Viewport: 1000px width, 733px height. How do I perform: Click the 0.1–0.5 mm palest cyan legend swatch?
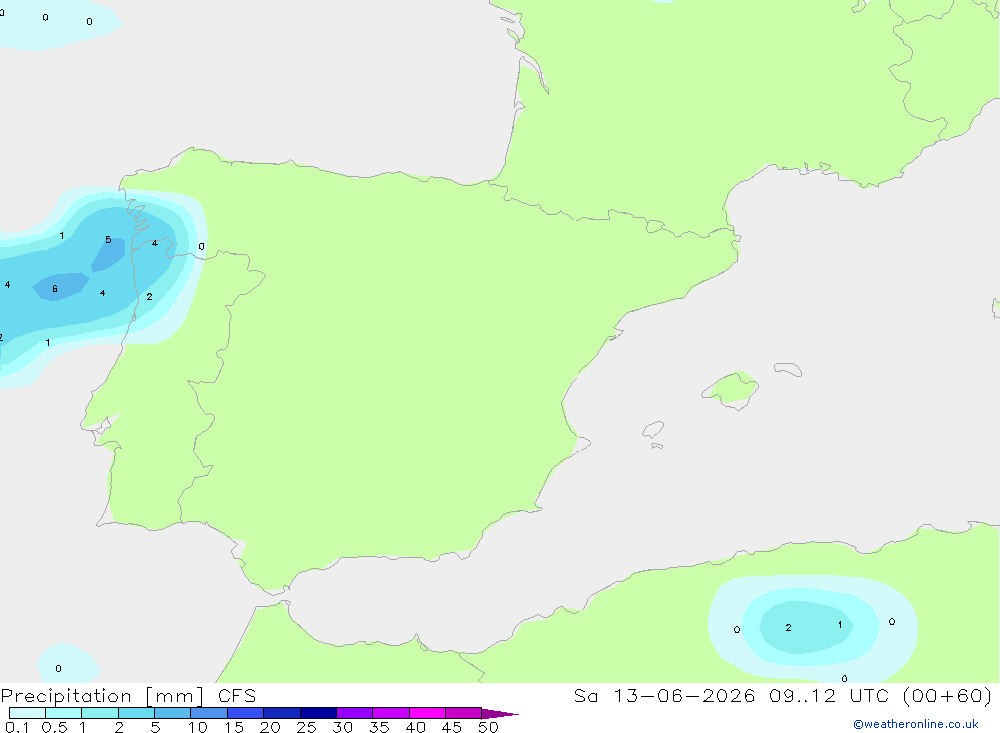pyautogui.click(x=27, y=713)
